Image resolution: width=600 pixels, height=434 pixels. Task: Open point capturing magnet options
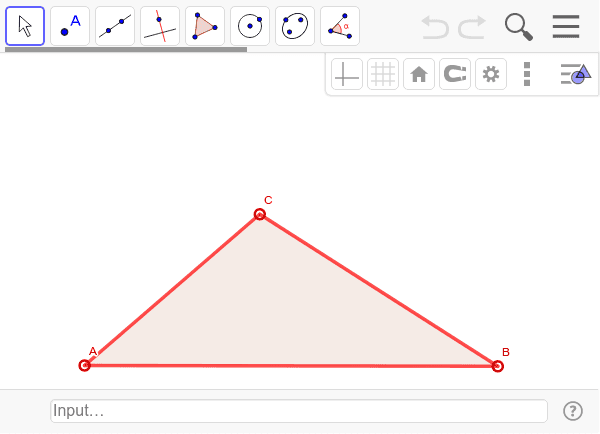click(x=455, y=74)
